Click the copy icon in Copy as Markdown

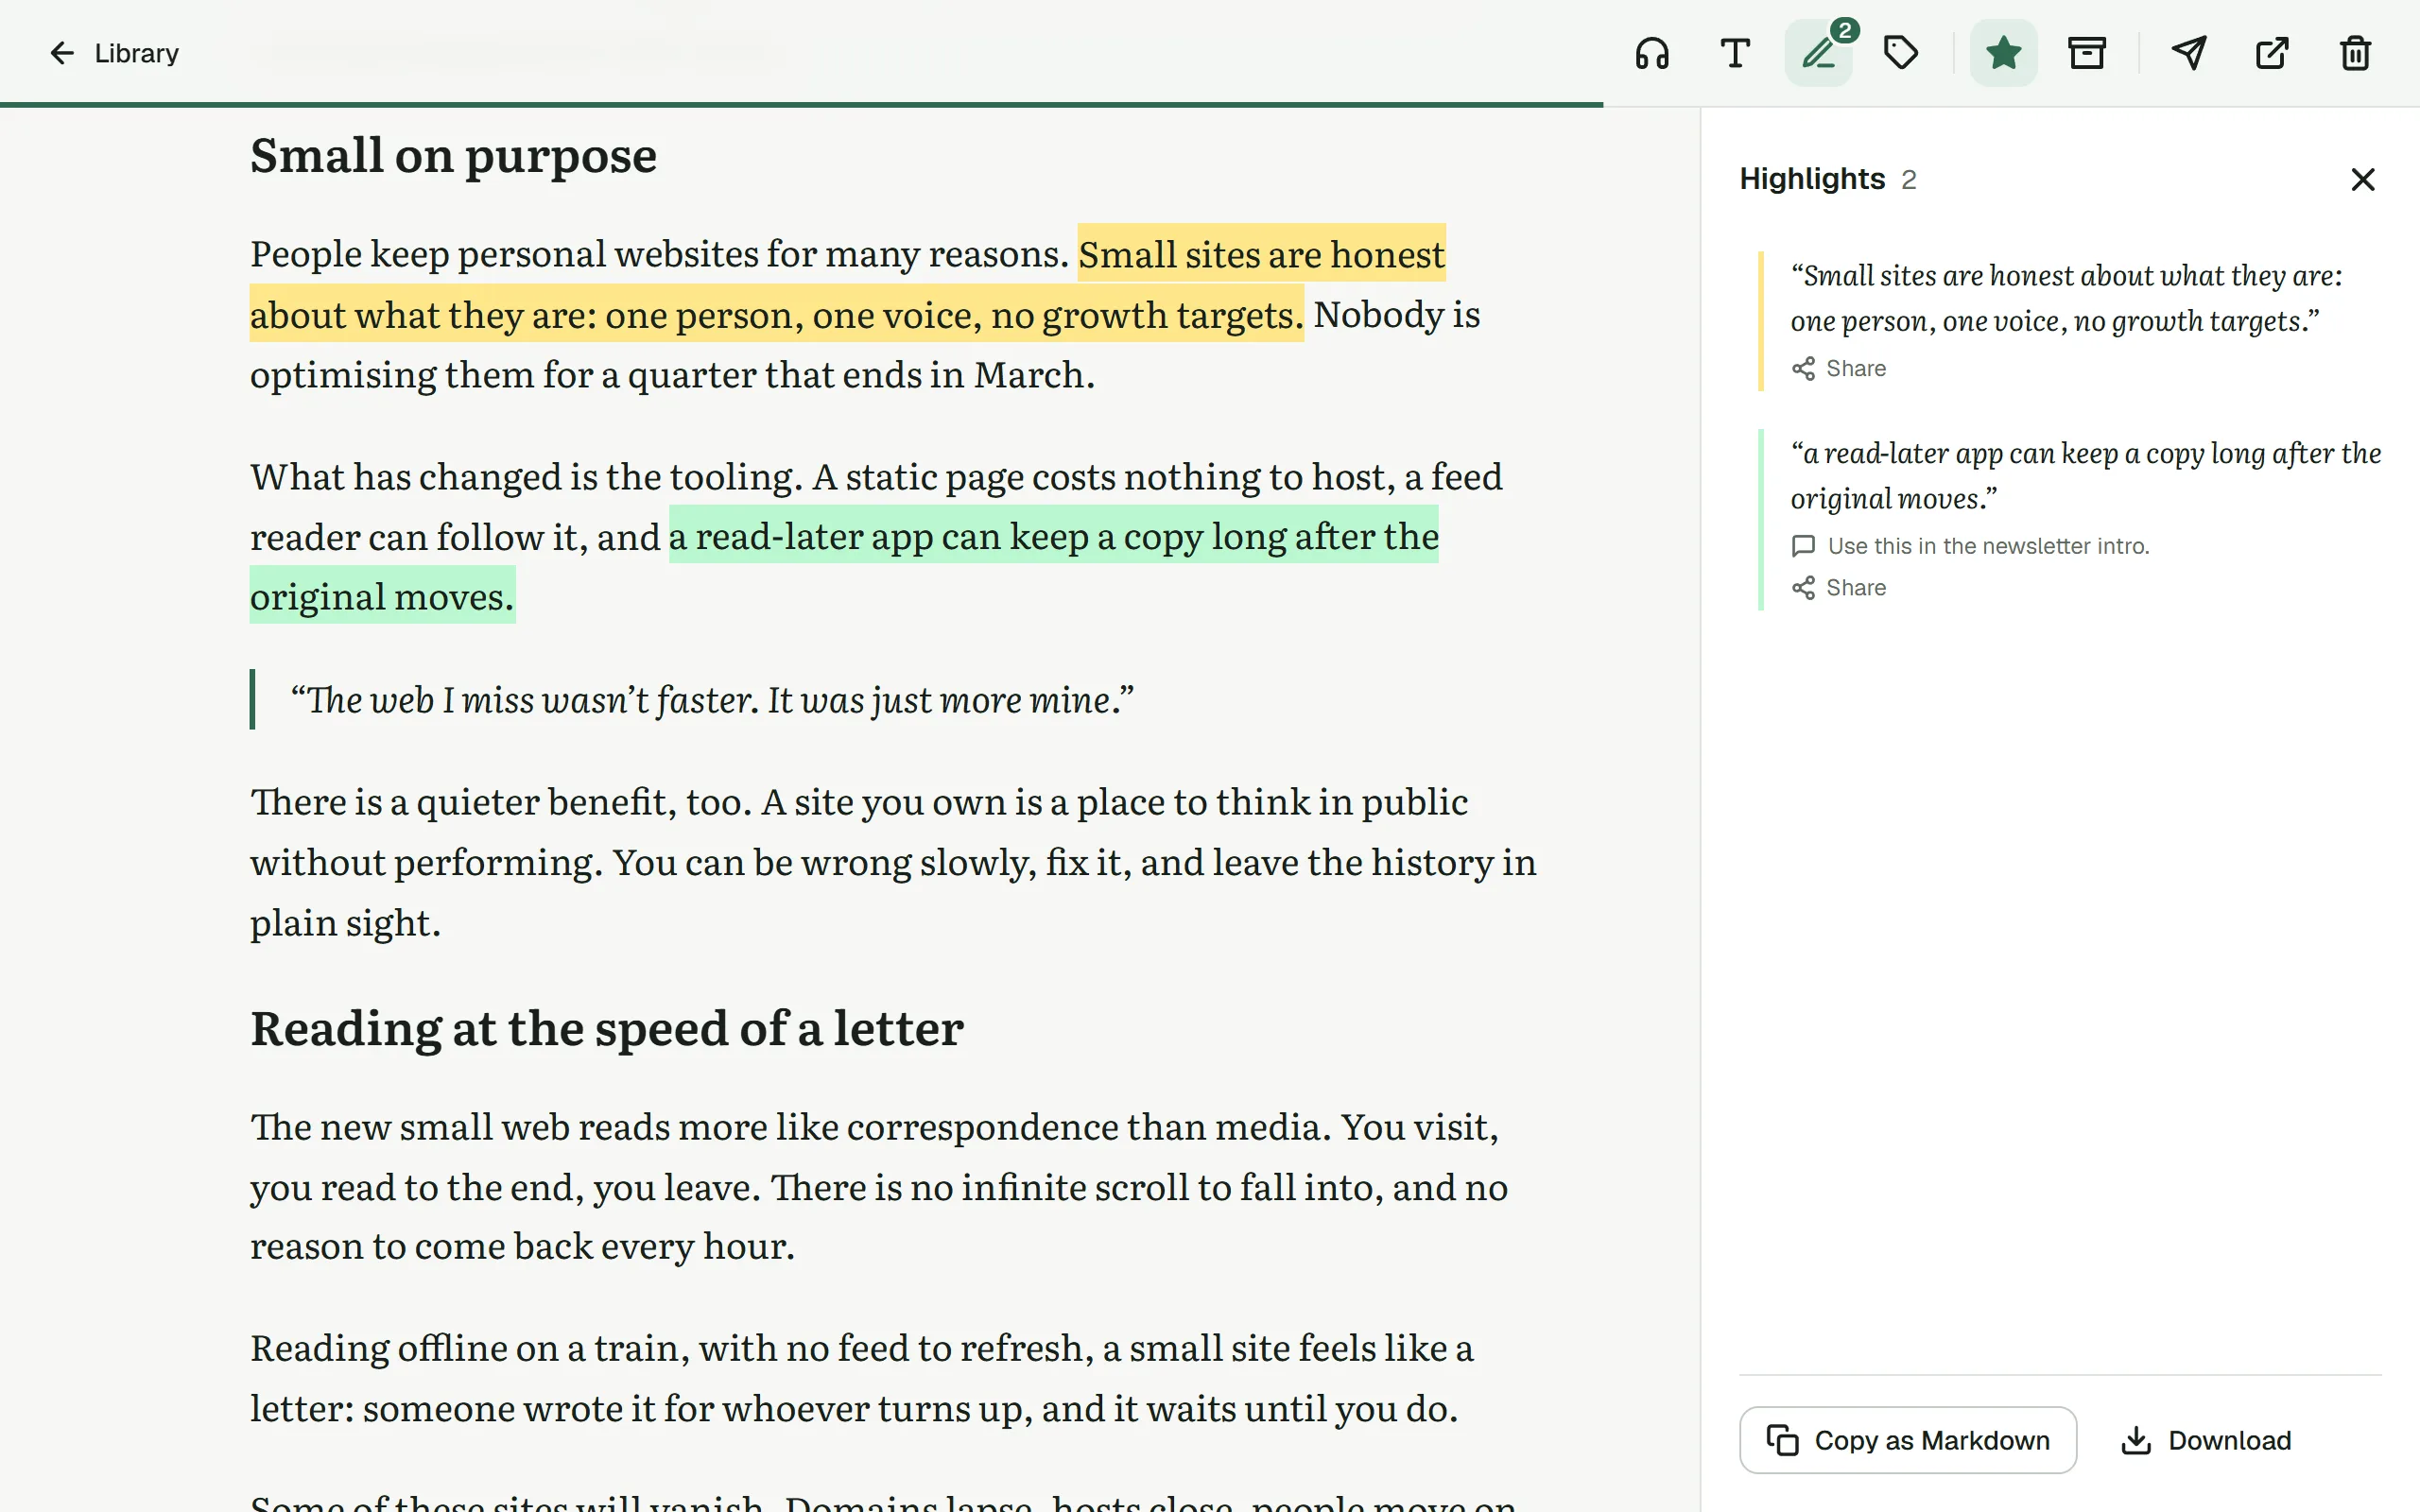pos(1782,1440)
